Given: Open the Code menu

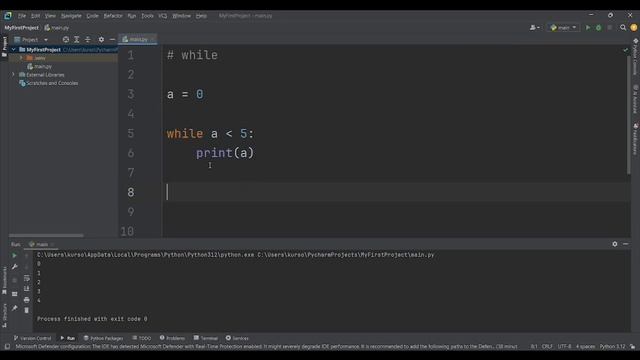Looking at the screenshot, I should (92, 16).
